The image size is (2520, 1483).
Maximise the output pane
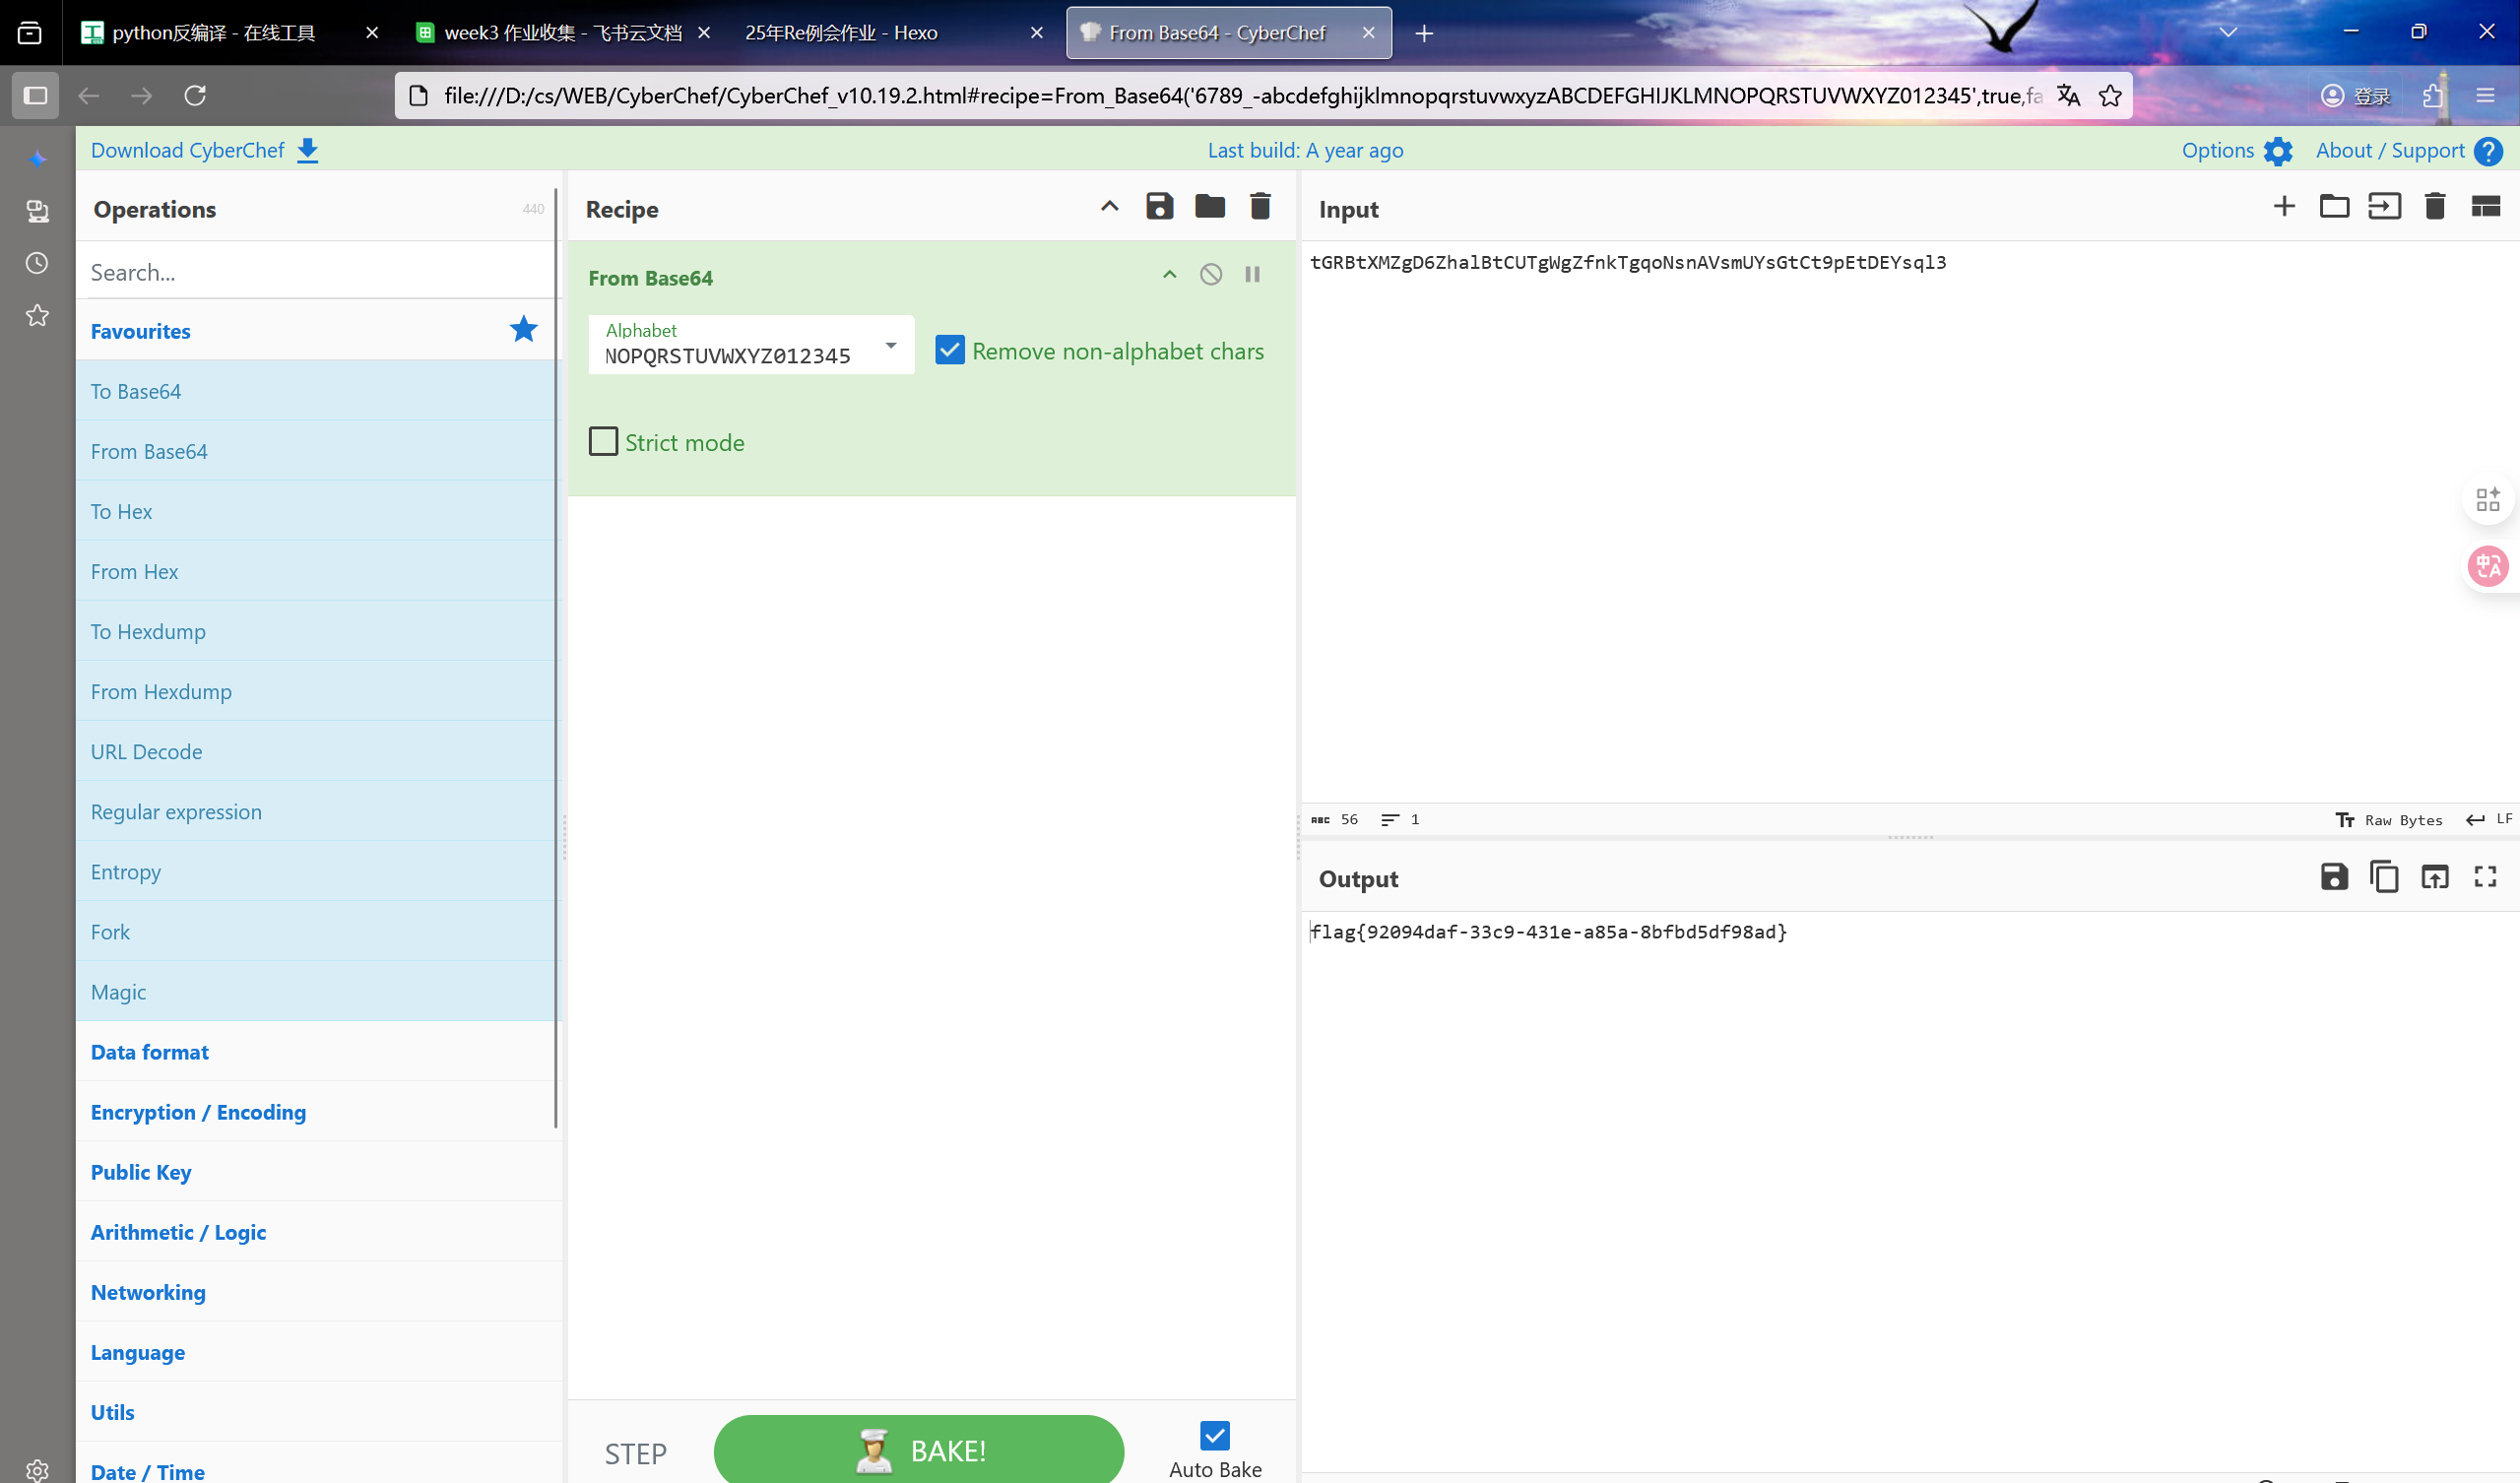coord(2485,877)
